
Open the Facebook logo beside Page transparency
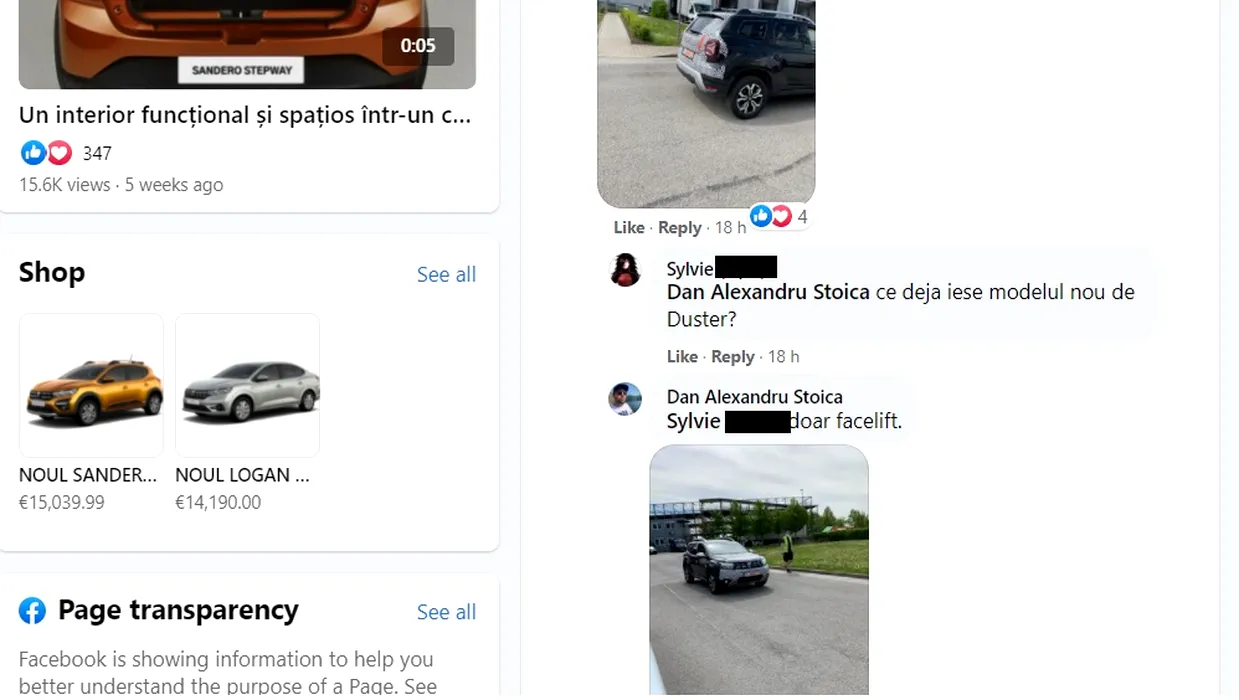coord(32,611)
